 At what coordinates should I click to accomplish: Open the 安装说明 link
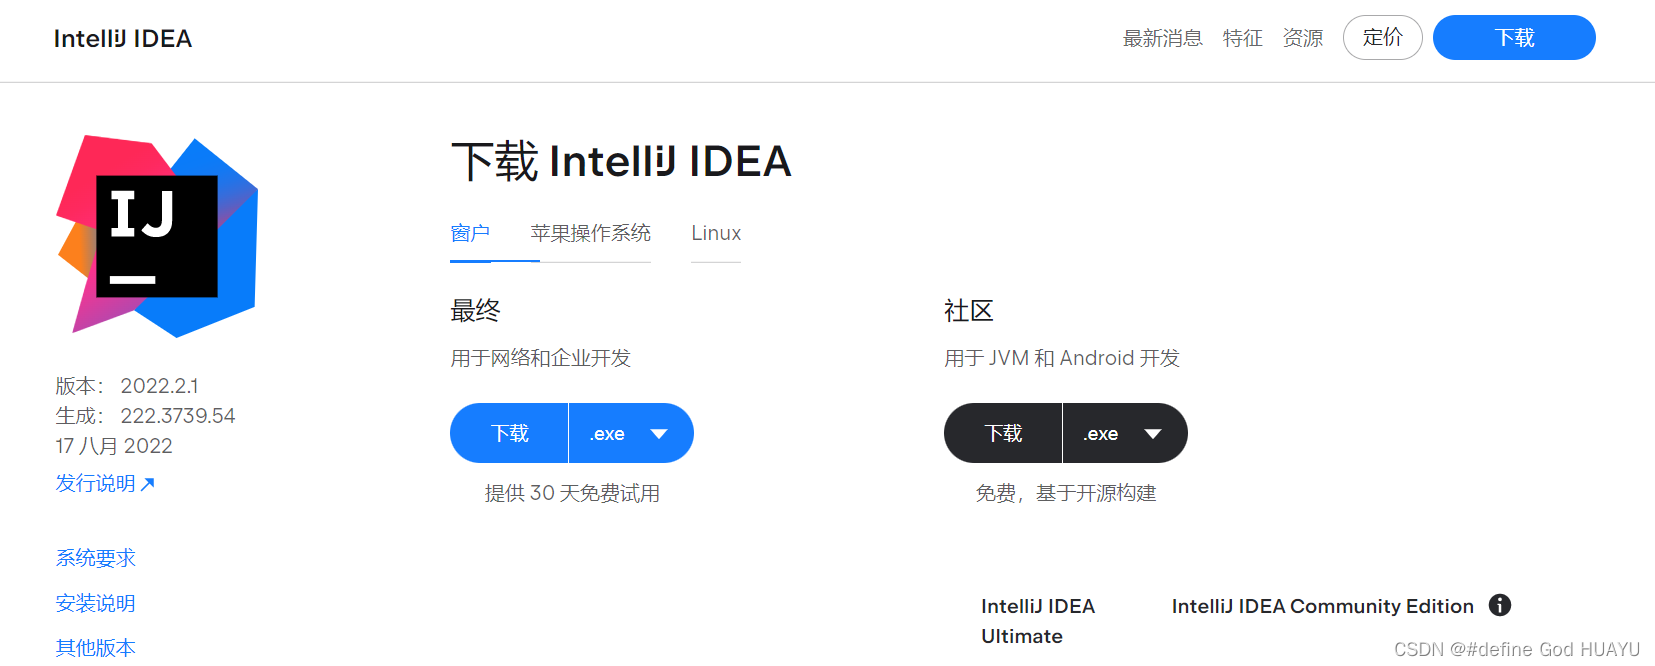[x=95, y=603]
